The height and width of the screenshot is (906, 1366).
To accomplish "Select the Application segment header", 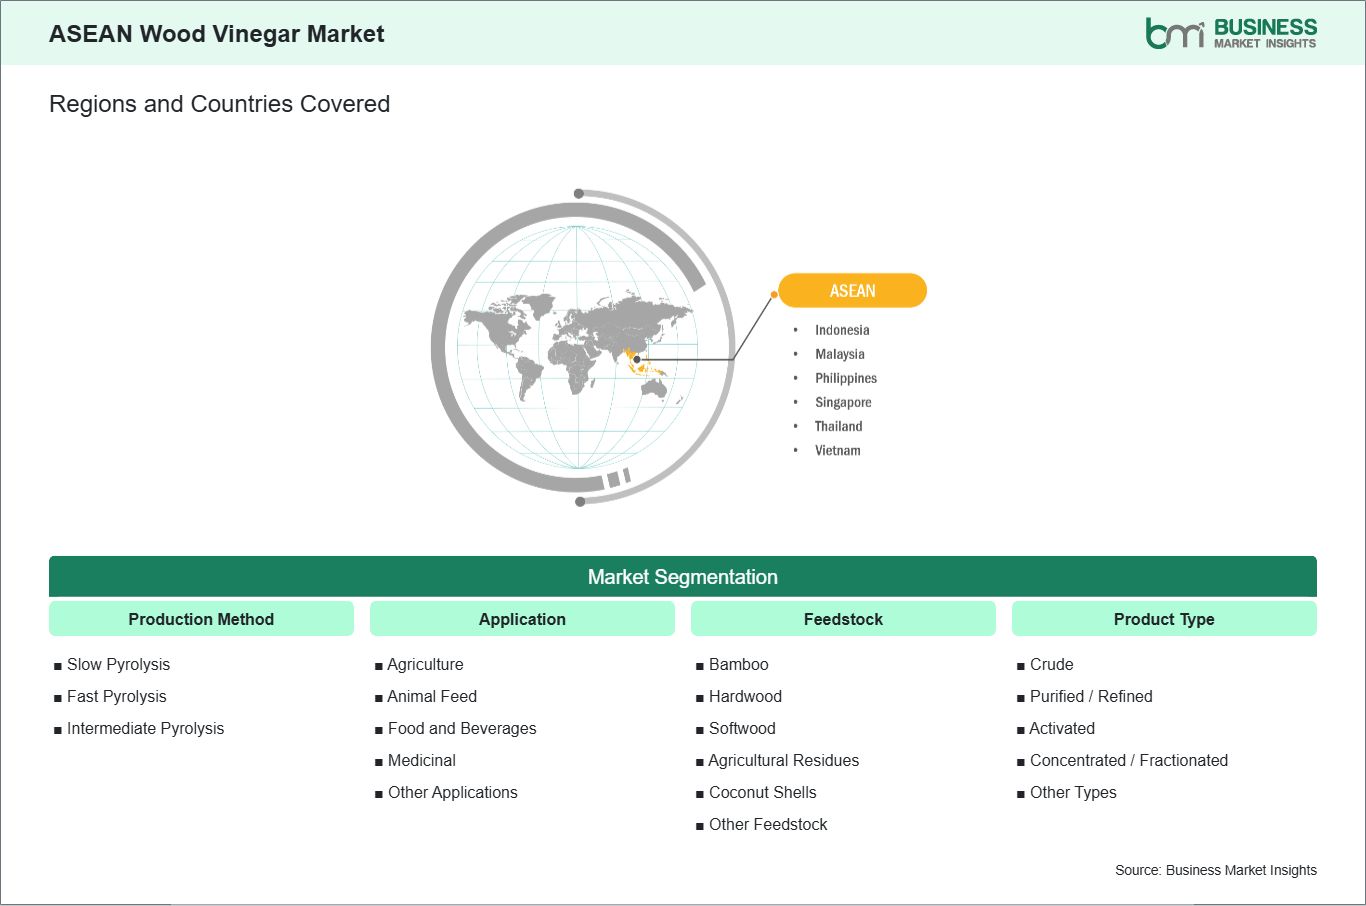I will tap(522, 619).
